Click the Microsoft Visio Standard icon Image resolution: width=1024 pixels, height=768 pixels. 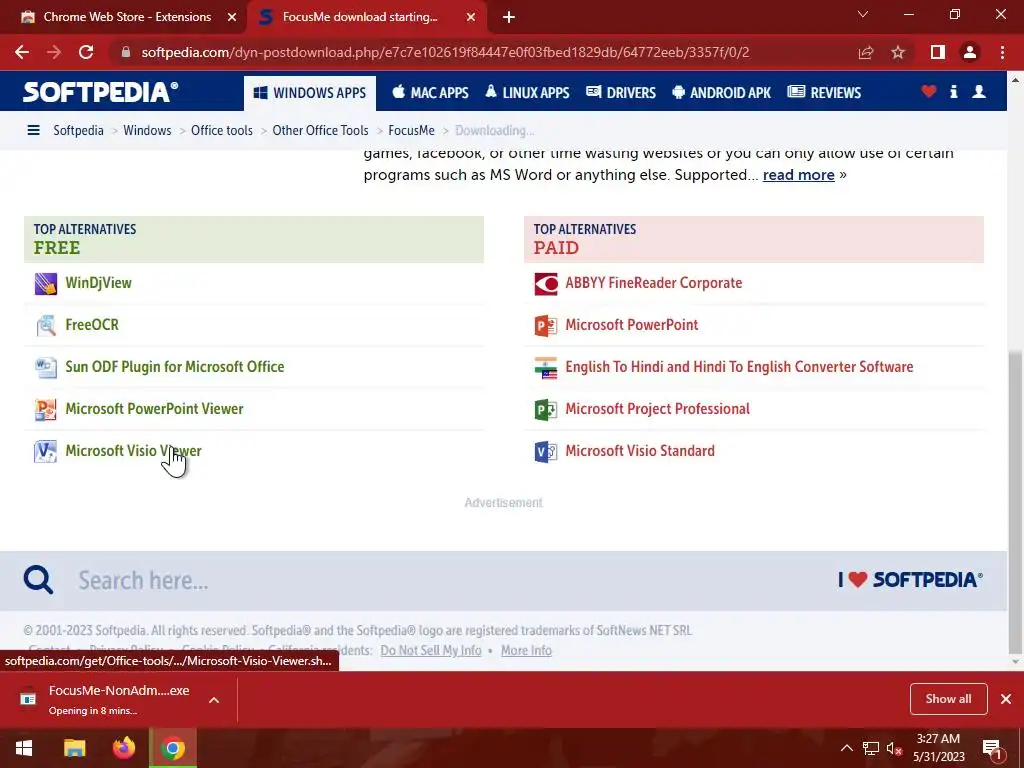[x=546, y=451]
